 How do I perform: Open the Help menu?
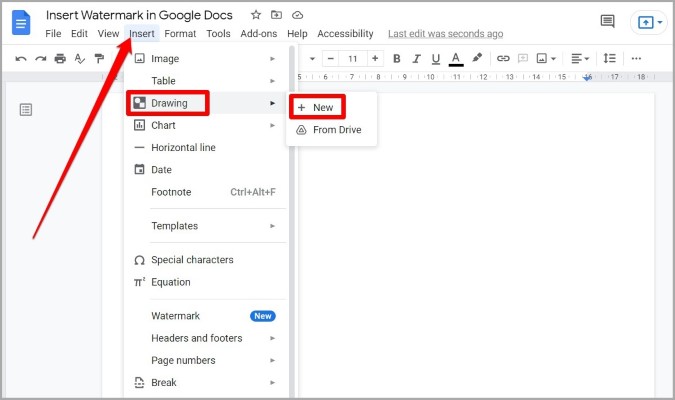coord(297,34)
